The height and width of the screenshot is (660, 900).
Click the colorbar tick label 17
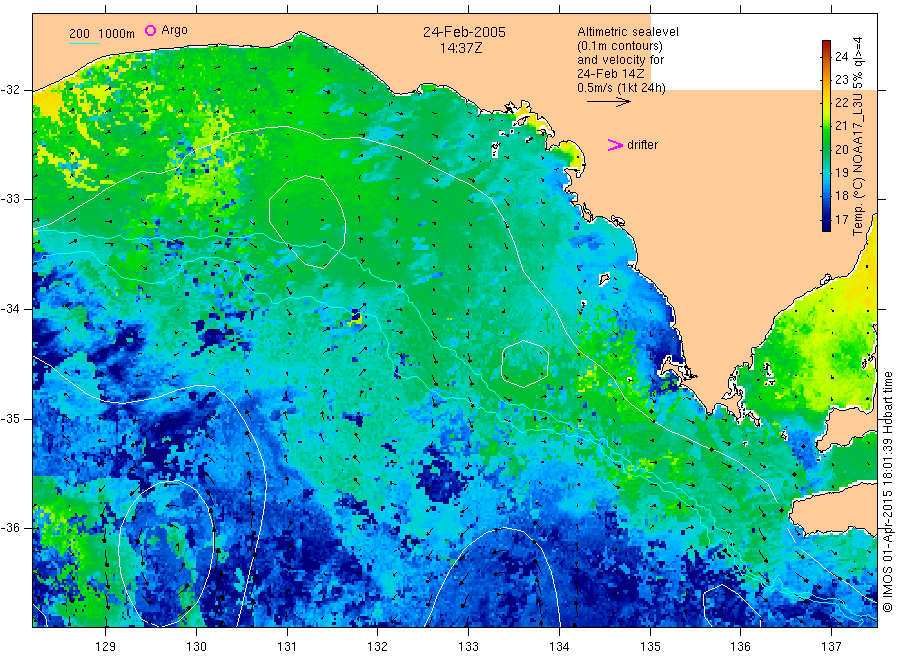(x=841, y=219)
